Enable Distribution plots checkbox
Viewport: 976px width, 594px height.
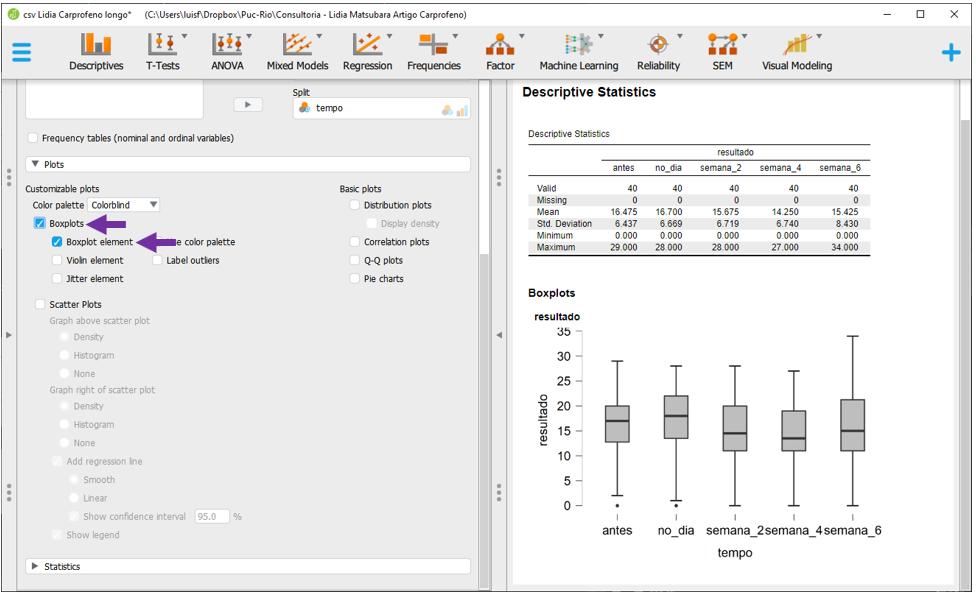tap(355, 205)
